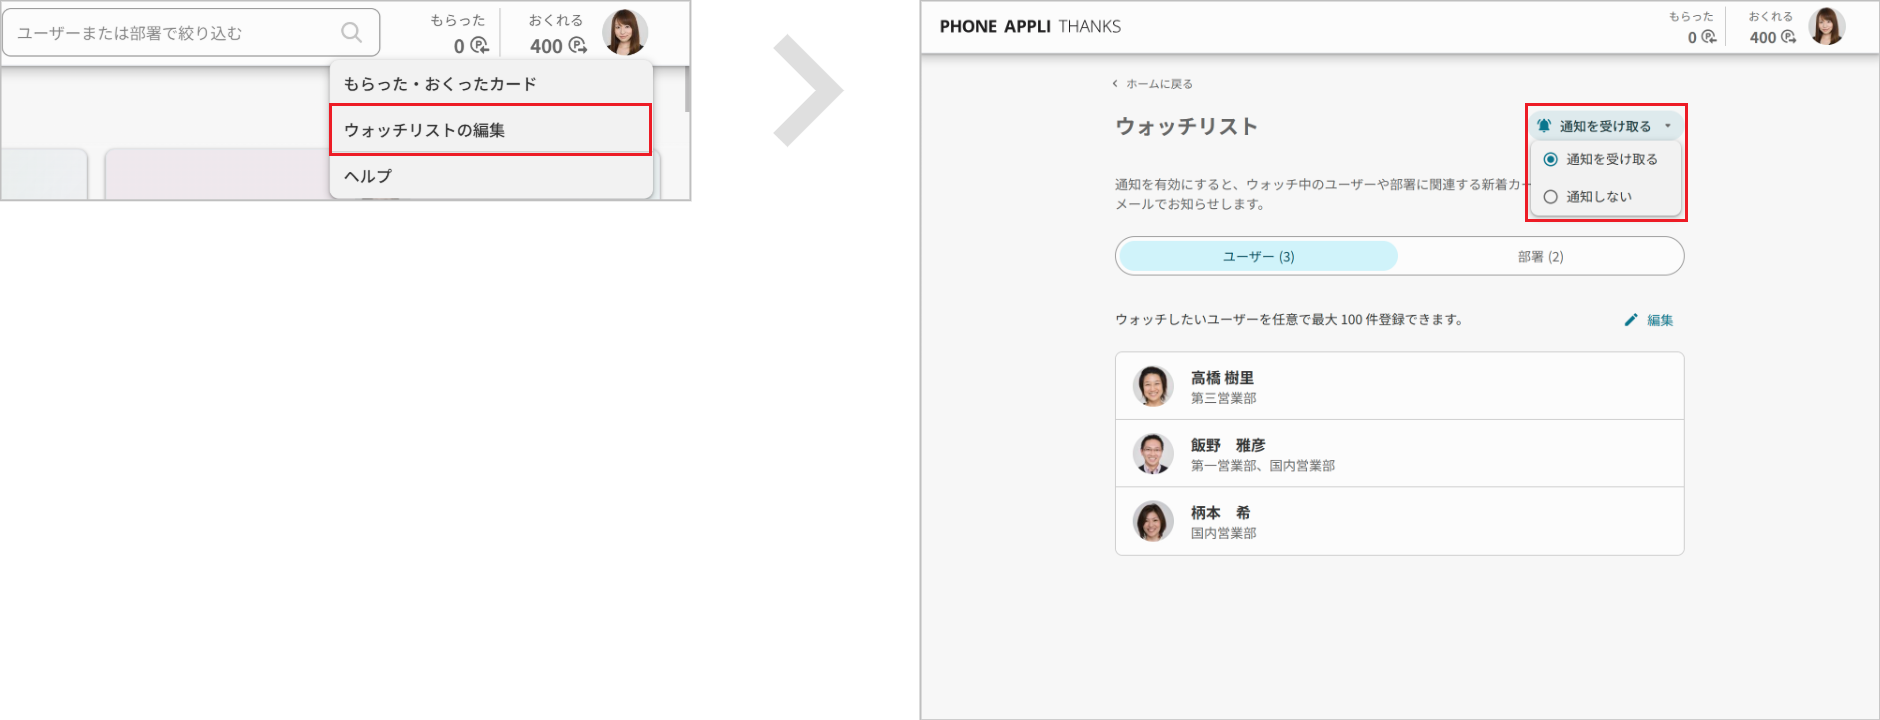1880x720 pixels.
Task: Open profile avatar in THANKS header
Action: pos(1827,27)
